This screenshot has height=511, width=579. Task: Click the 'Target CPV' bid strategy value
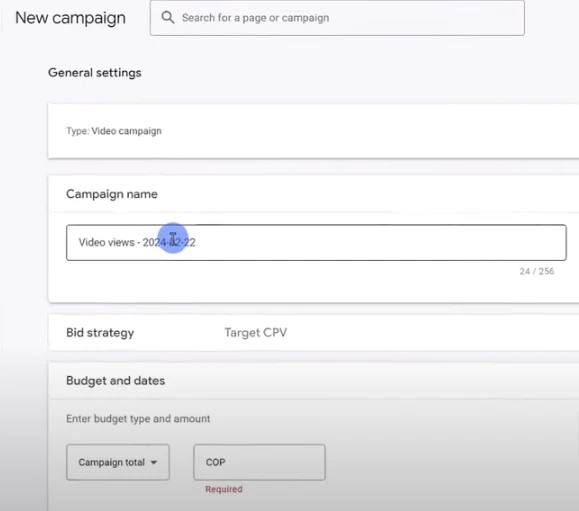256,333
